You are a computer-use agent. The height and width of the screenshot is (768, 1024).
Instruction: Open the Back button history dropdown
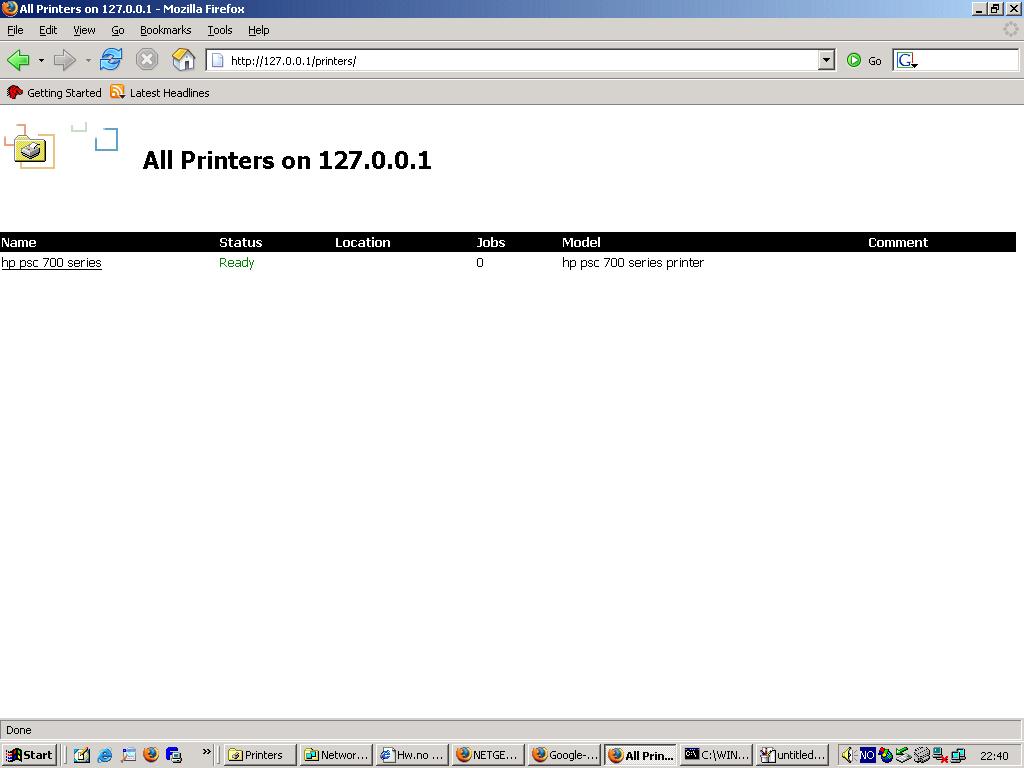tap(41, 61)
